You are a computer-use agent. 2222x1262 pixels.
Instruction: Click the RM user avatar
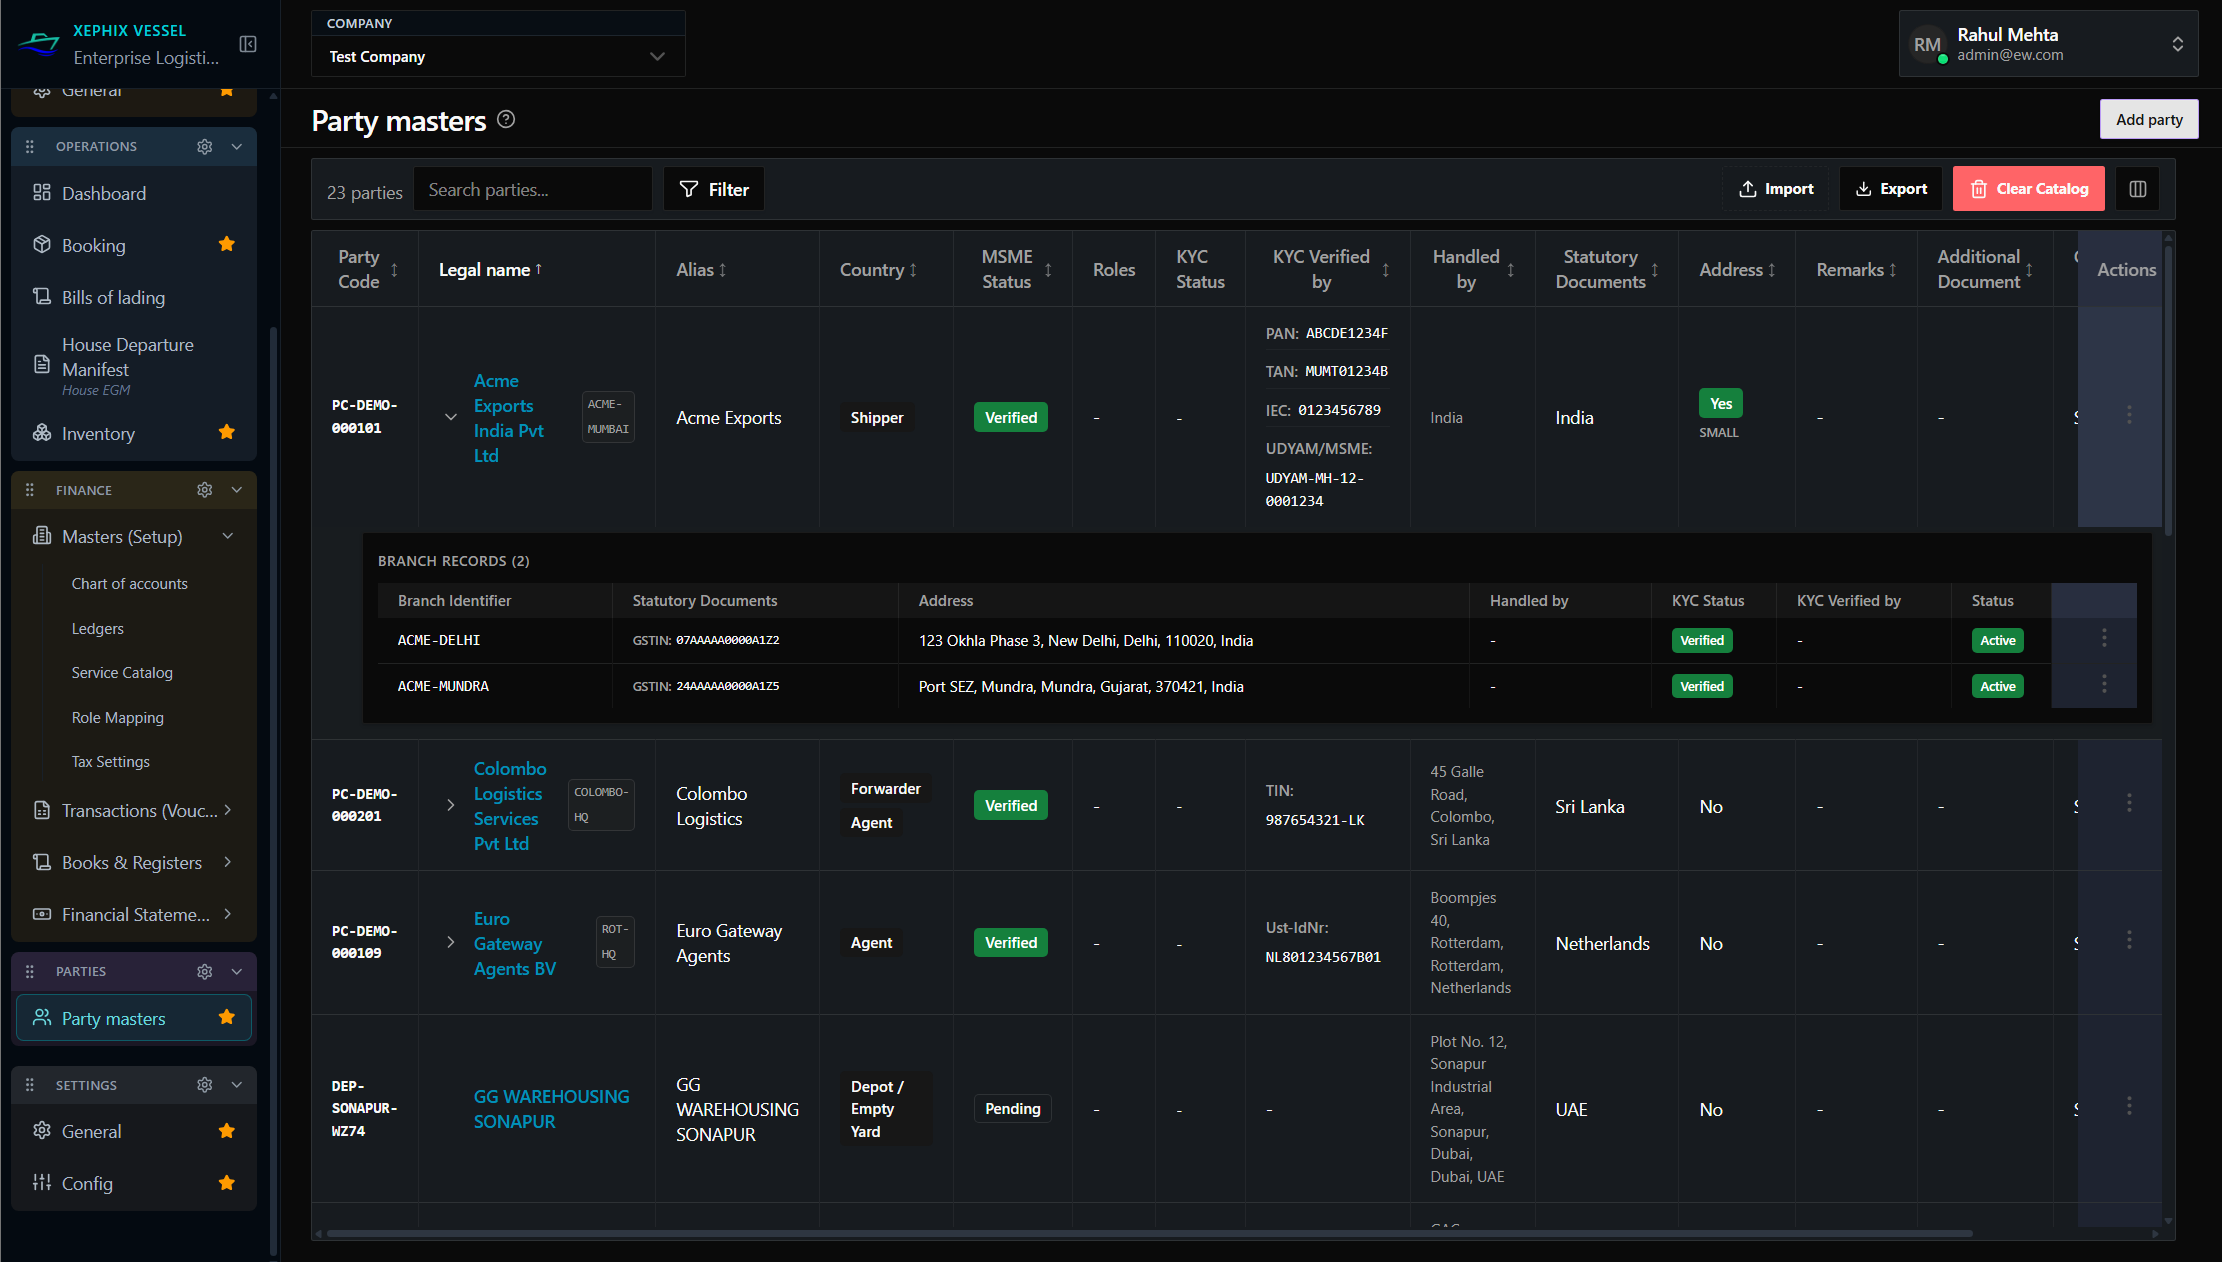(x=1927, y=45)
